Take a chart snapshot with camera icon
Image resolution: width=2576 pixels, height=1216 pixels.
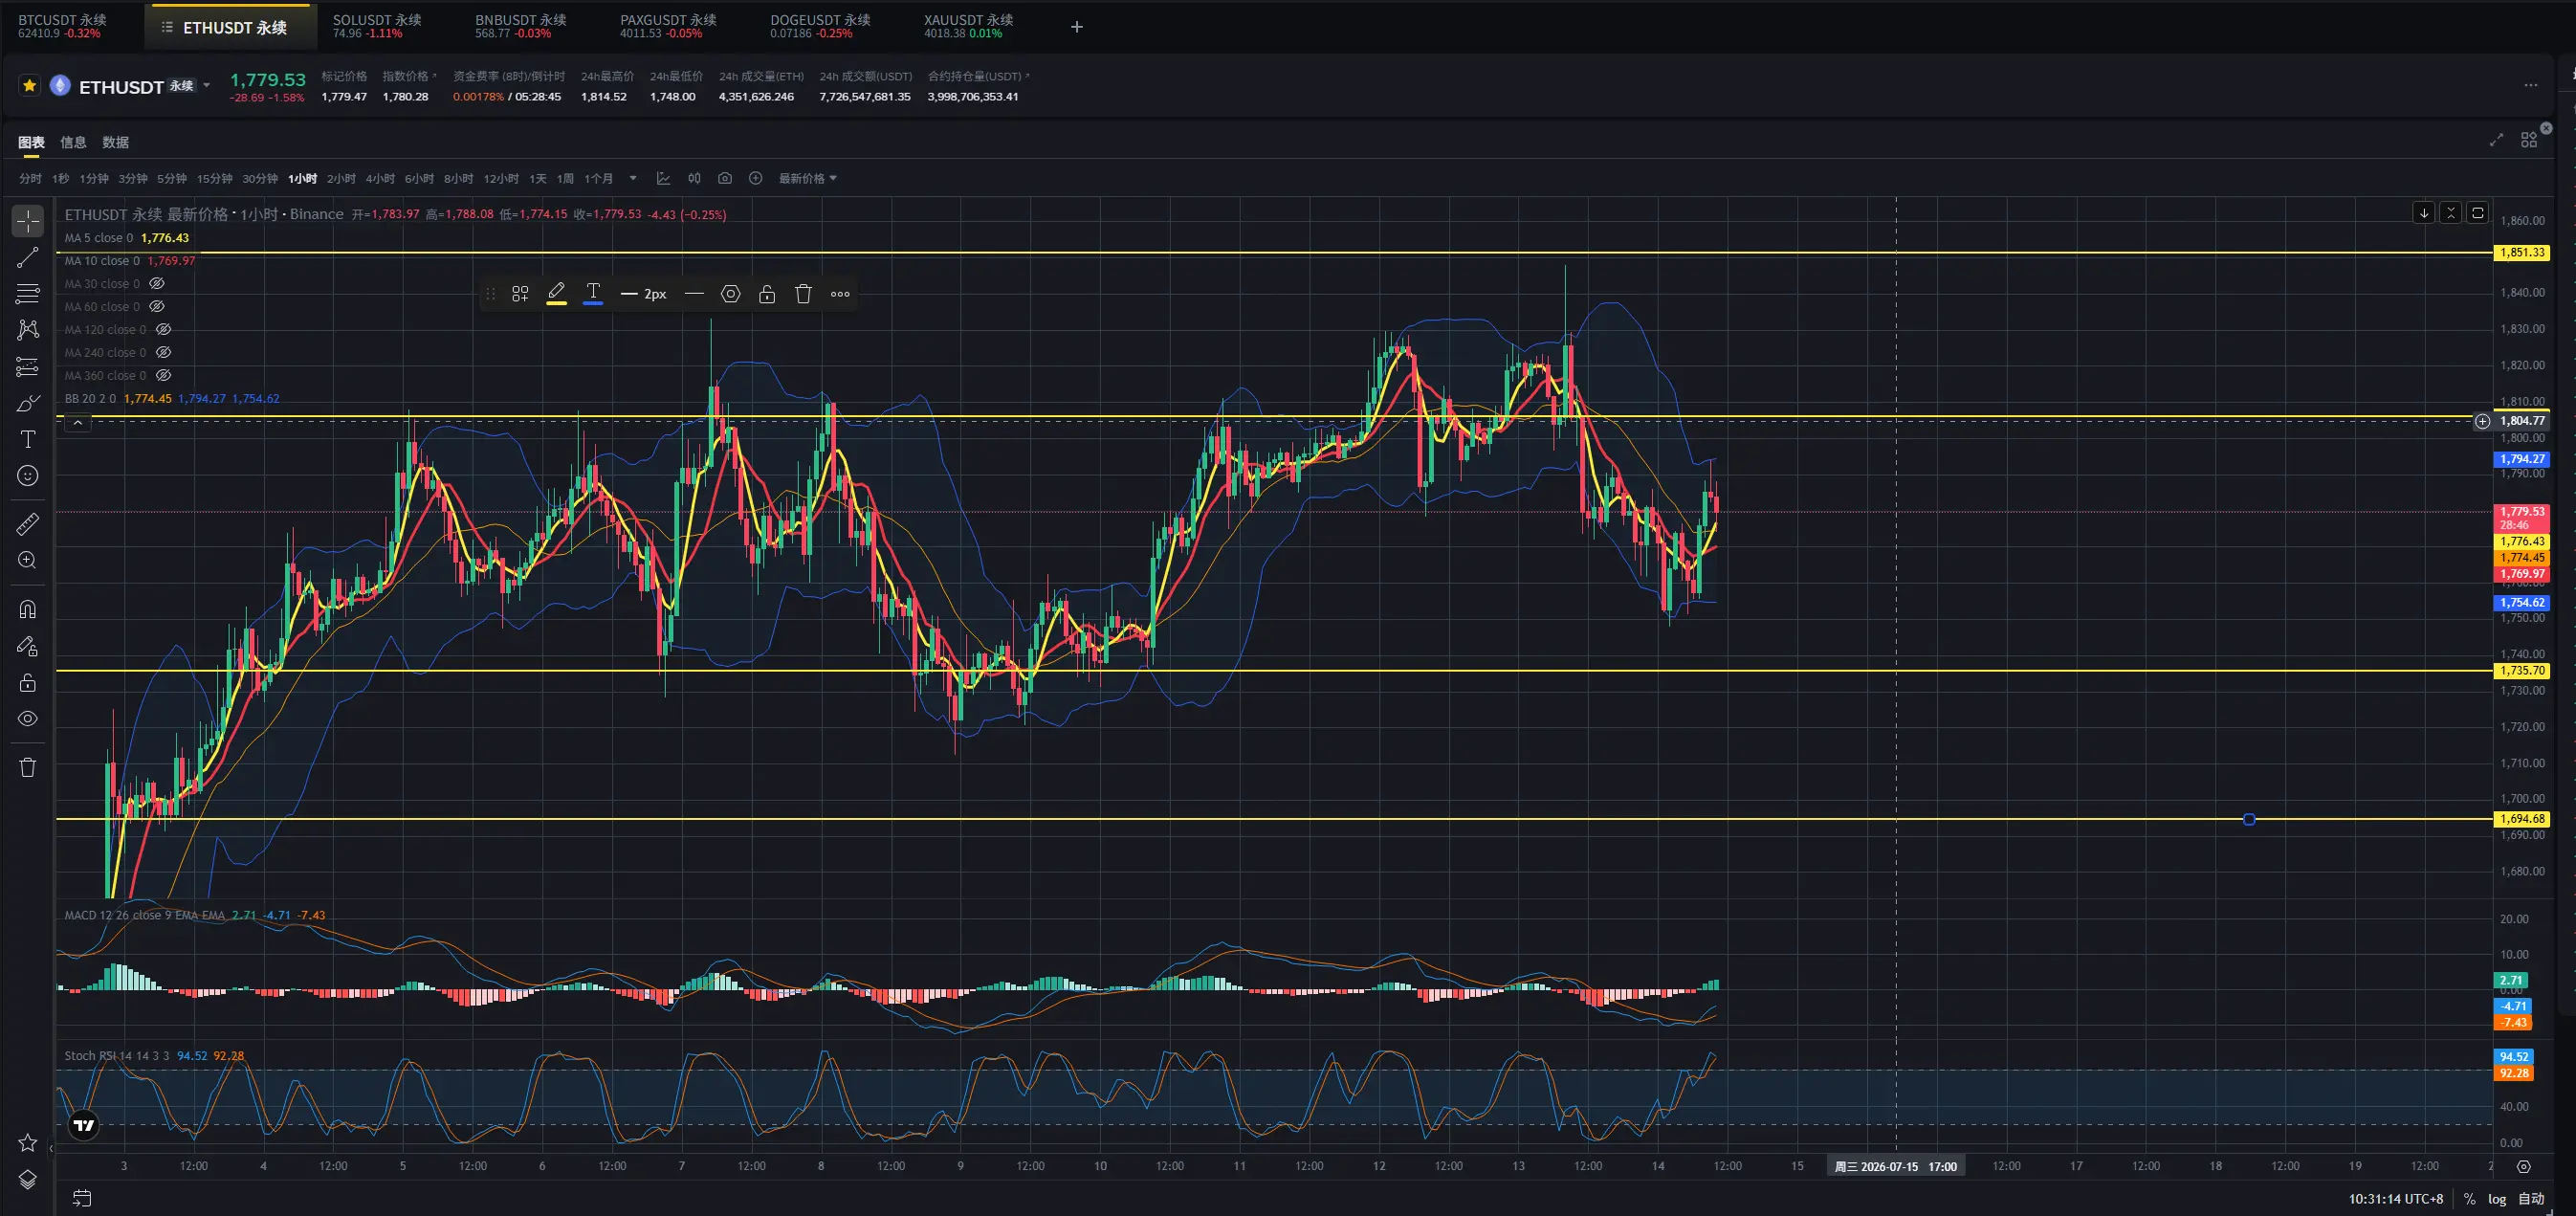click(x=725, y=178)
